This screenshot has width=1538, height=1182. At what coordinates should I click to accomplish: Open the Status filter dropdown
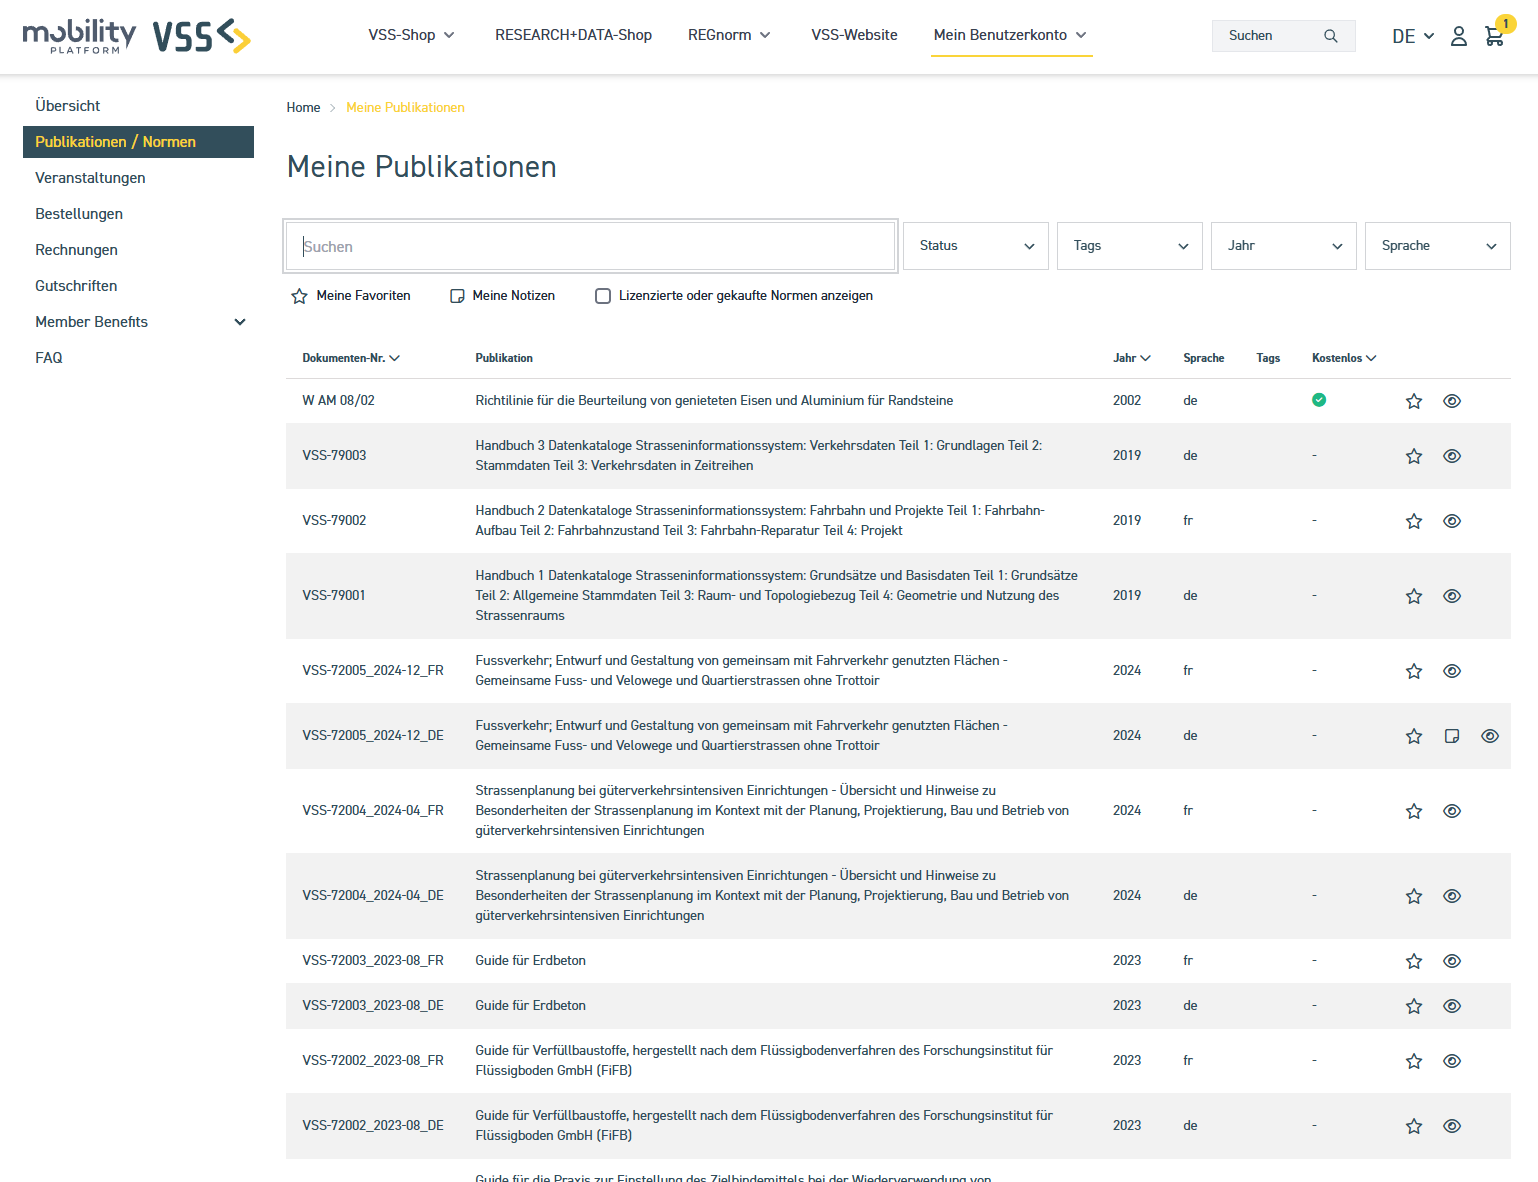[x=975, y=246]
